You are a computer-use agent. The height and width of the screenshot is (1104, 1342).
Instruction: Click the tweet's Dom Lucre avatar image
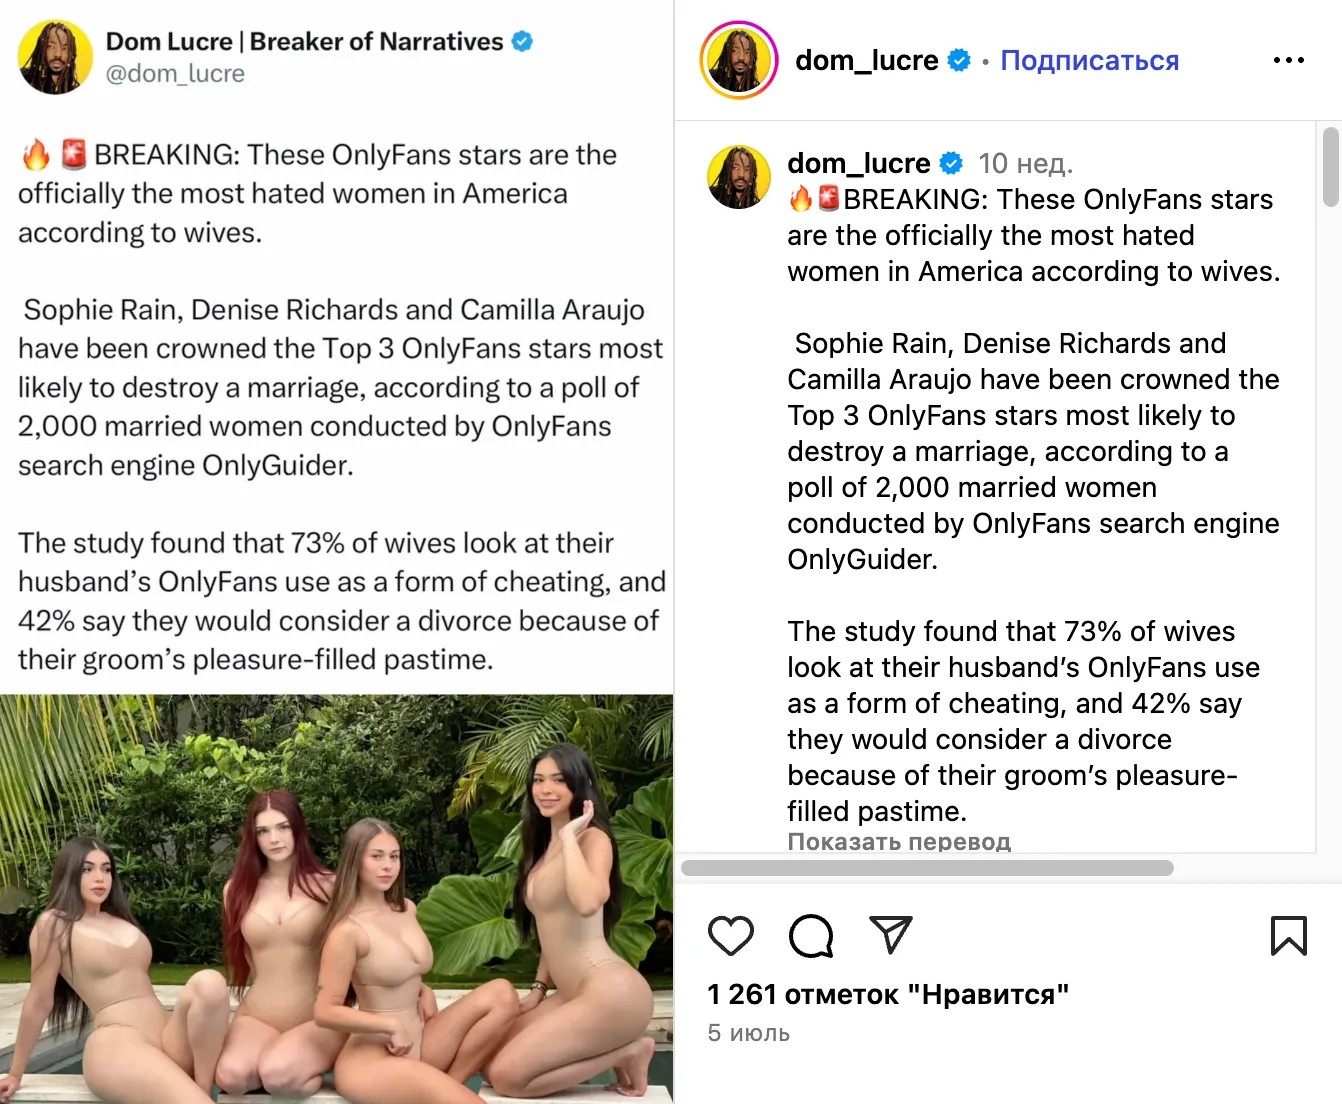pyautogui.click(x=55, y=57)
